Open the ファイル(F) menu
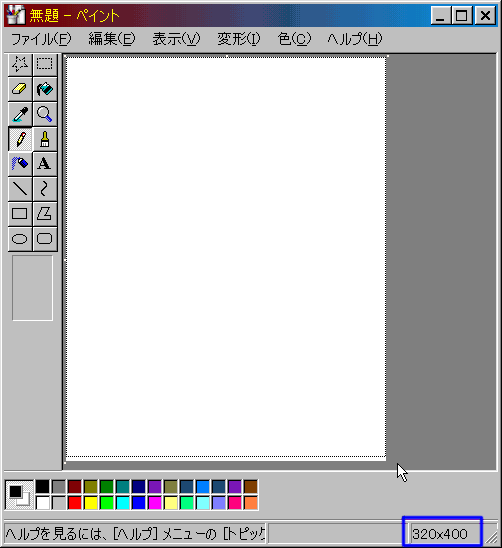This screenshot has width=502, height=548. (41, 39)
